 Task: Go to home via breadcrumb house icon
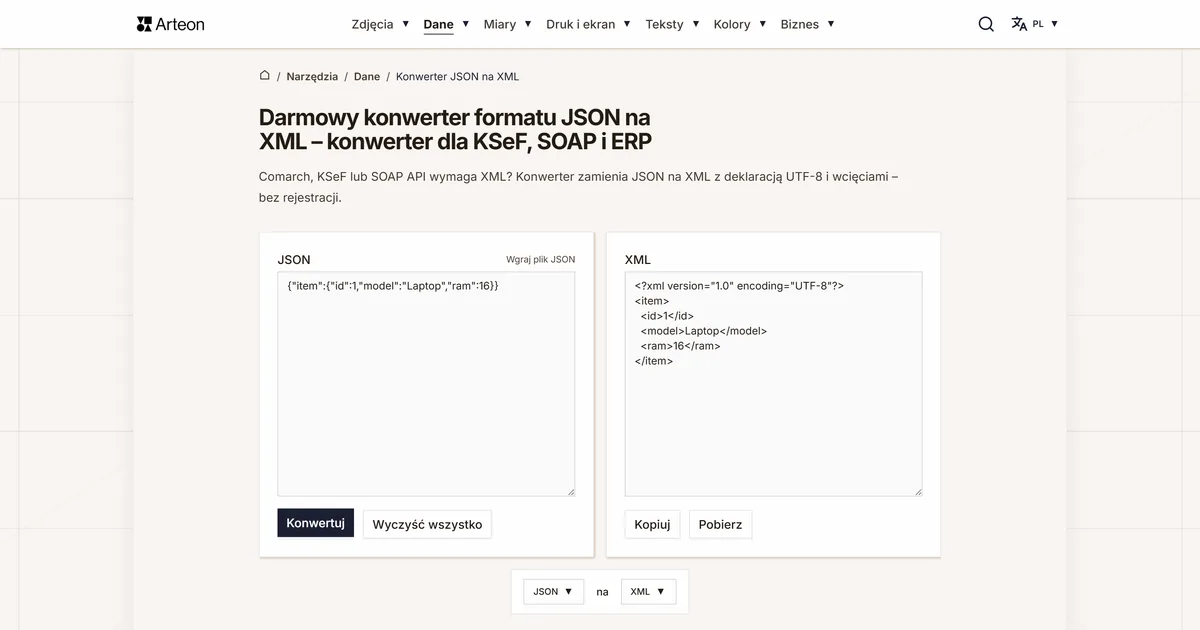pos(265,75)
